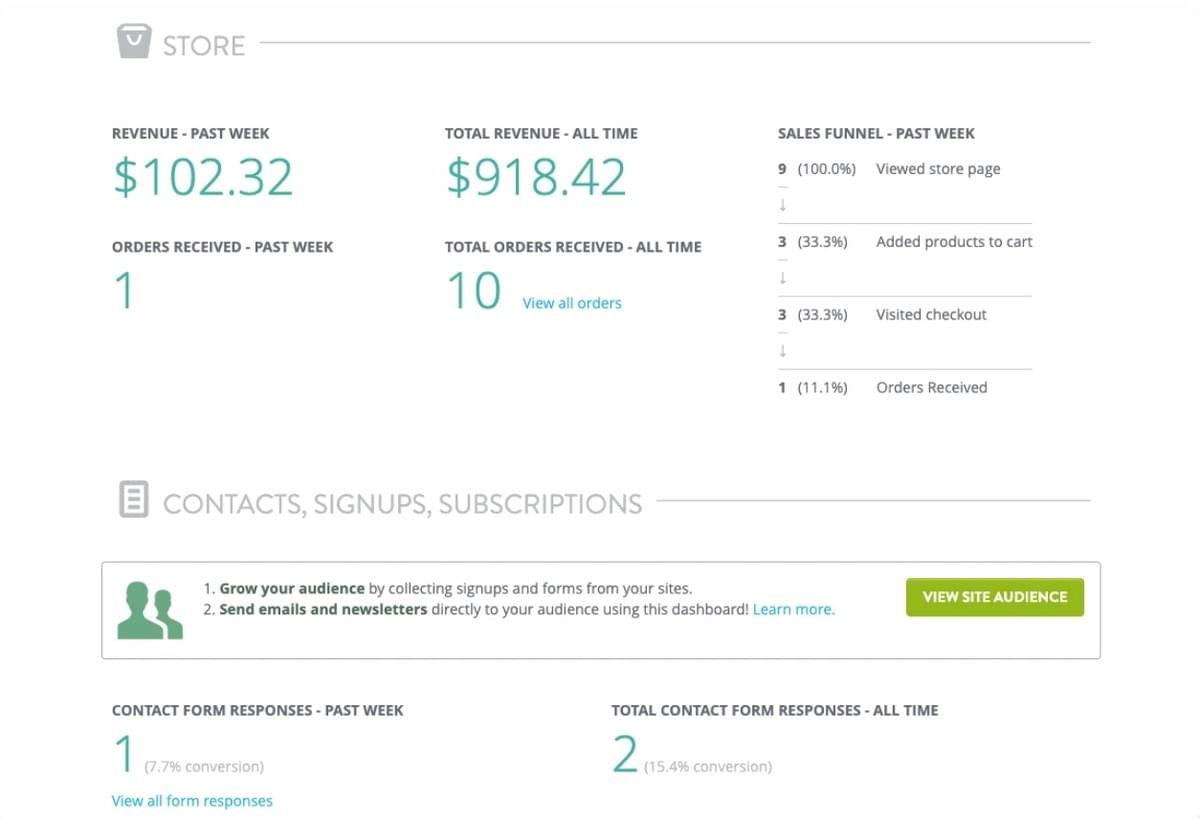Image resolution: width=1200 pixels, height=819 pixels.
Task: Select the Added products to cart funnel step
Action: point(953,242)
